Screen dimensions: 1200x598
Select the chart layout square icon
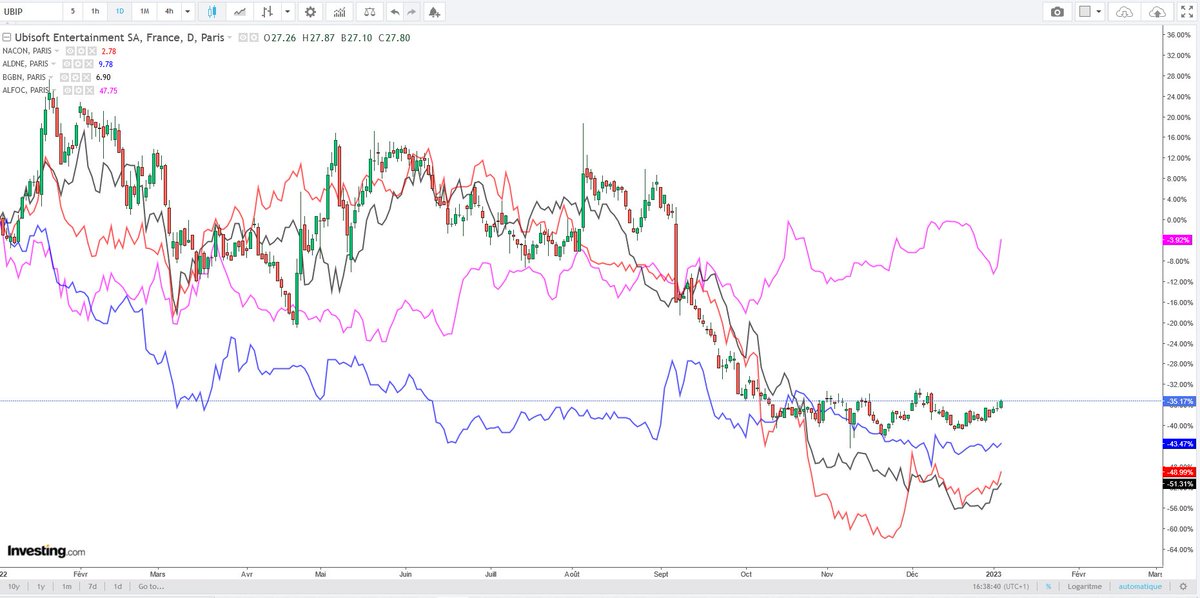click(1084, 12)
